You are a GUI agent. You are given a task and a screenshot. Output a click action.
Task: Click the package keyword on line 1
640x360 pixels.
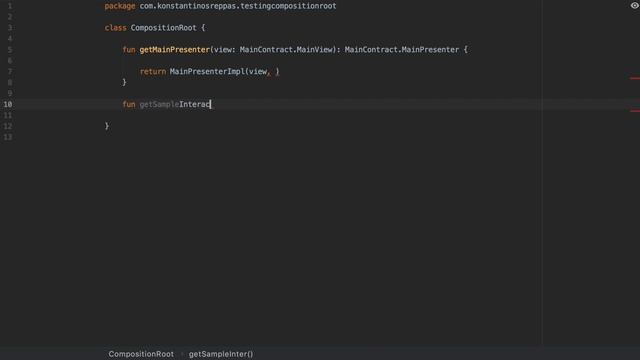pos(120,6)
